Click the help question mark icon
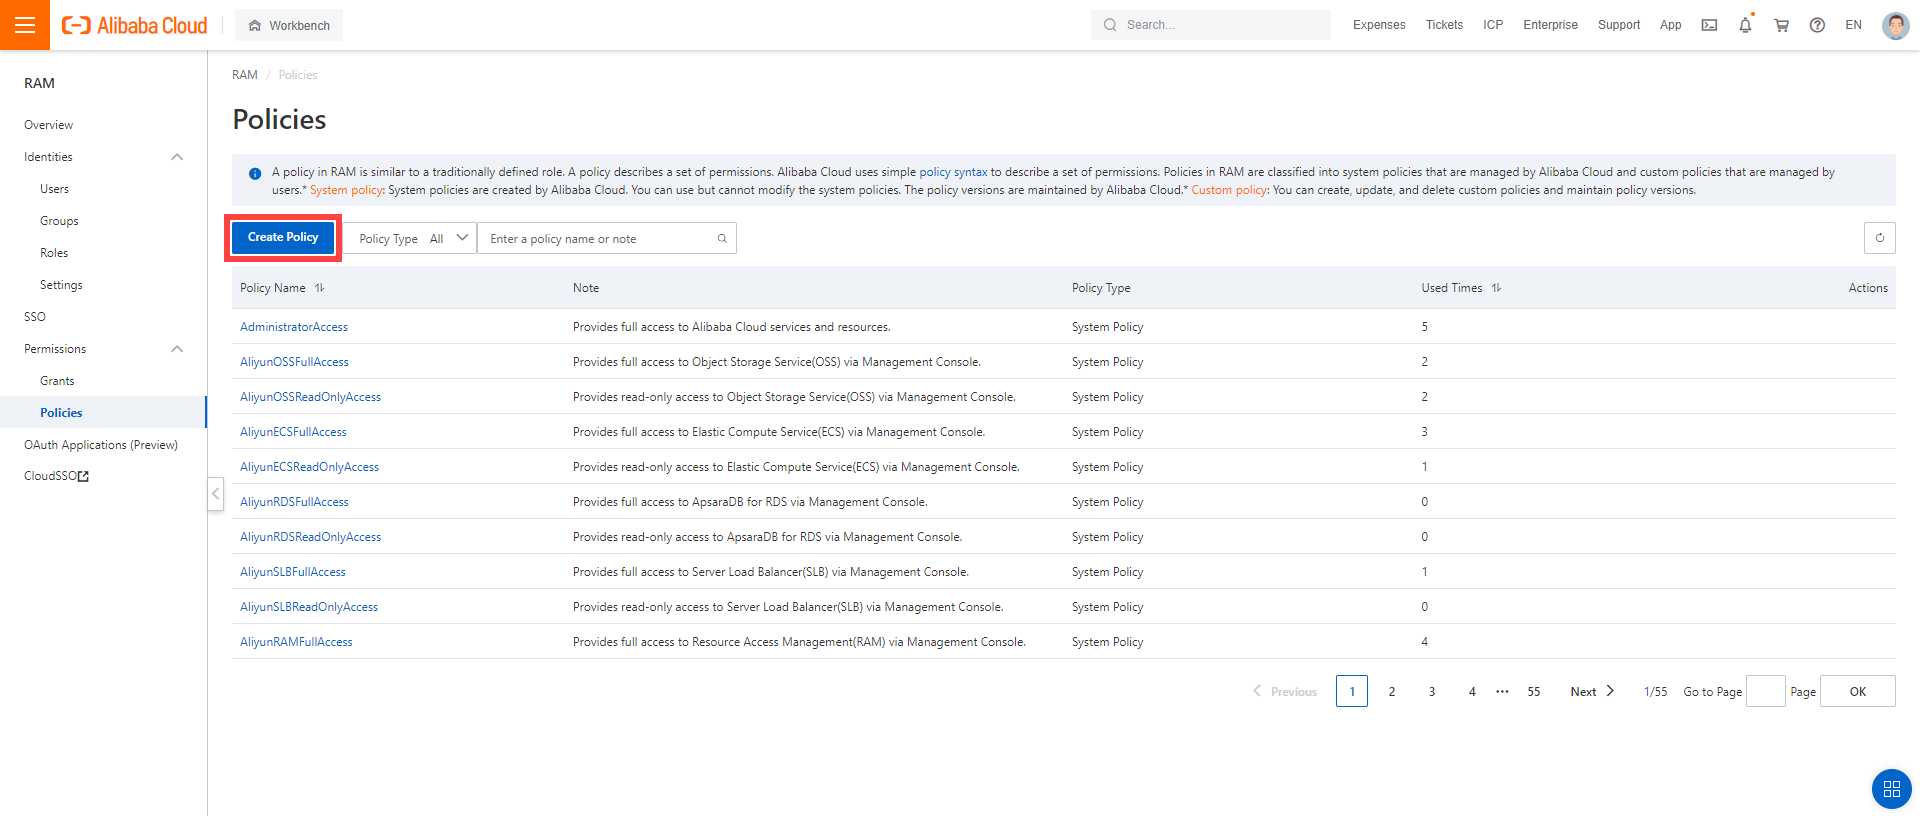Screen dimensions: 1920x816 1817,25
